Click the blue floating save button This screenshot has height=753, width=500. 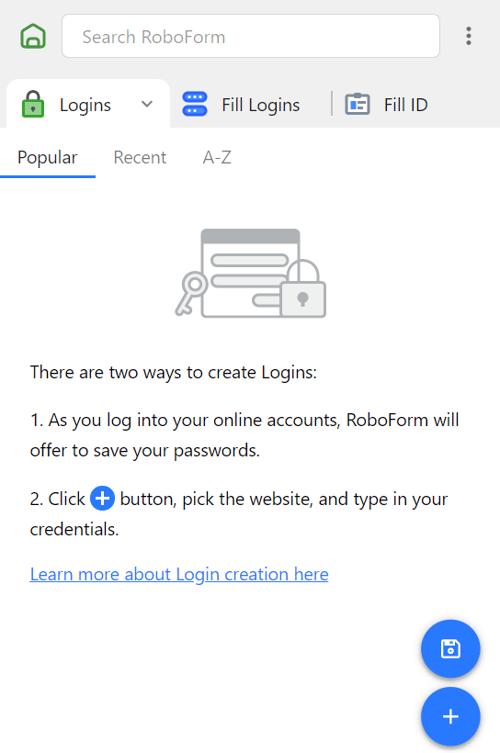coord(451,649)
